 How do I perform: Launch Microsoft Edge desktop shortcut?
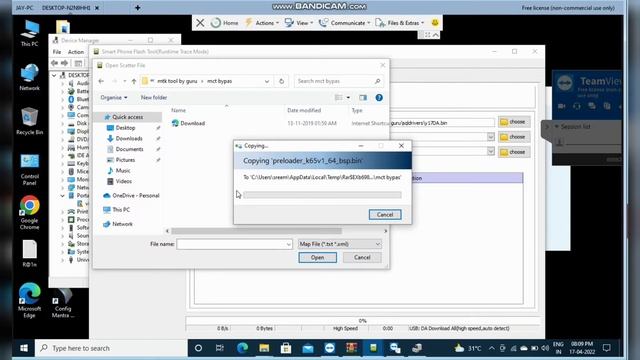click(29, 300)
